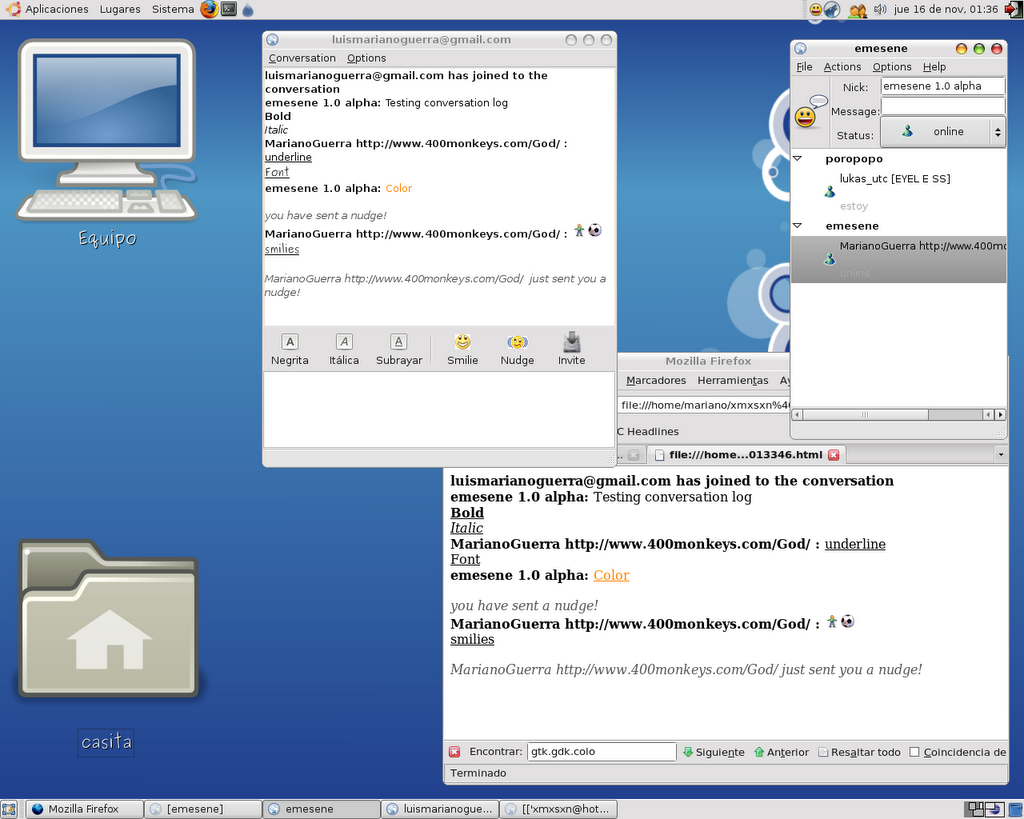The height and width of the screenshot is (819, 1024).
Task: Click the blue droplet launcher in the top panel
Action: click(x=248, y=10)
